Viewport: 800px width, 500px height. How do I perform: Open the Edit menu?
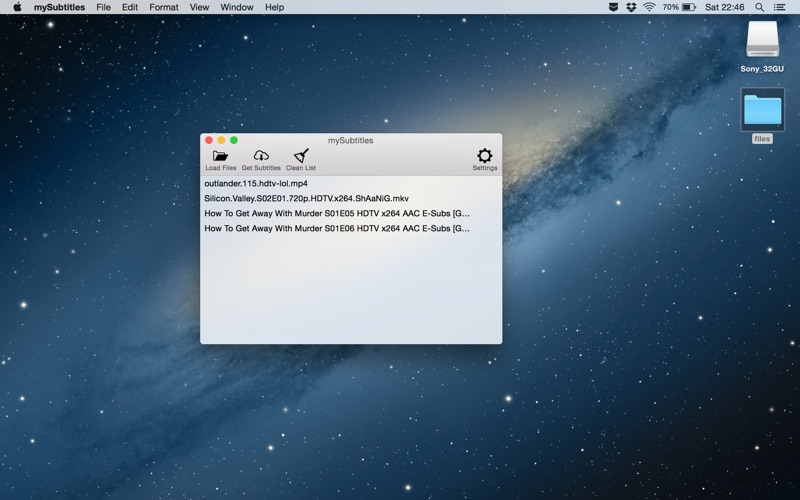(130, 7)
